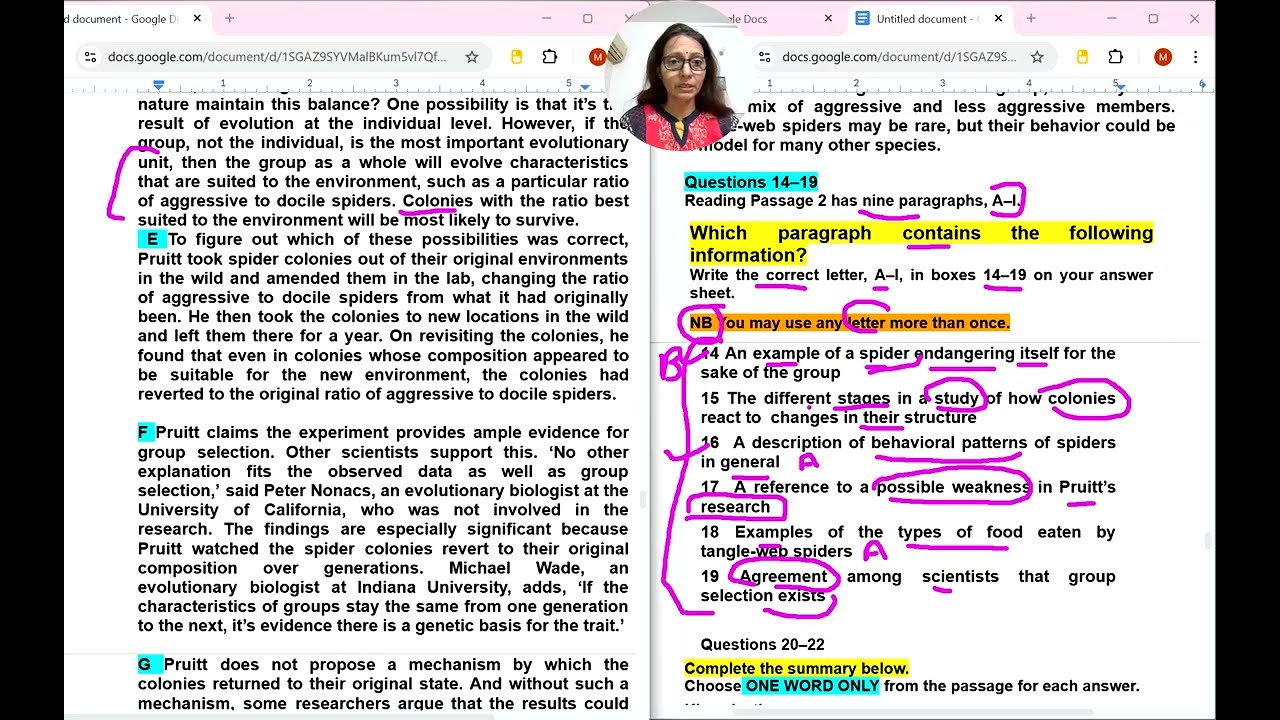Image resolution: width=1280 pixels, height=720 pixels.
Task: Click the left indent marker on left ruler
Action: coord(158,86)
